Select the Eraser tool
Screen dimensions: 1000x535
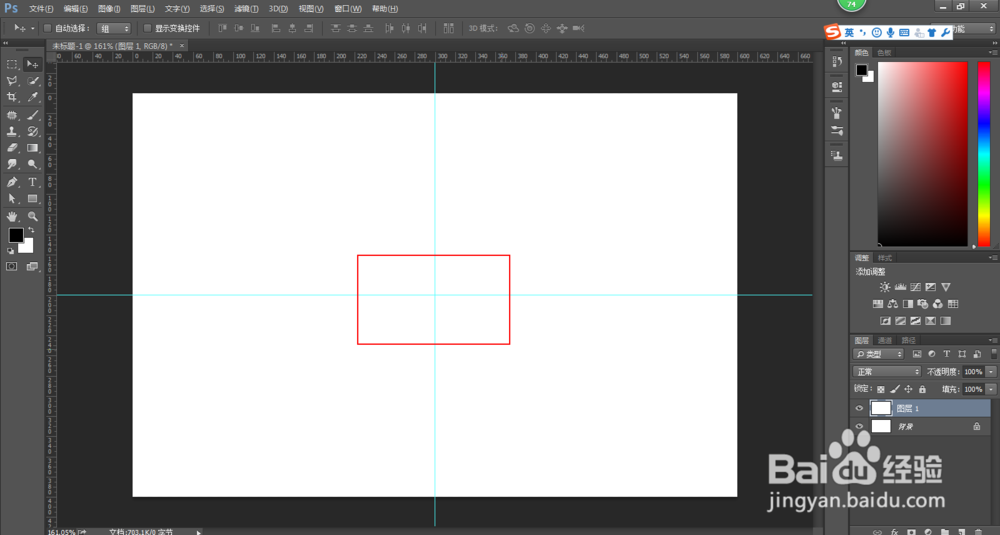tap(12, 148)
